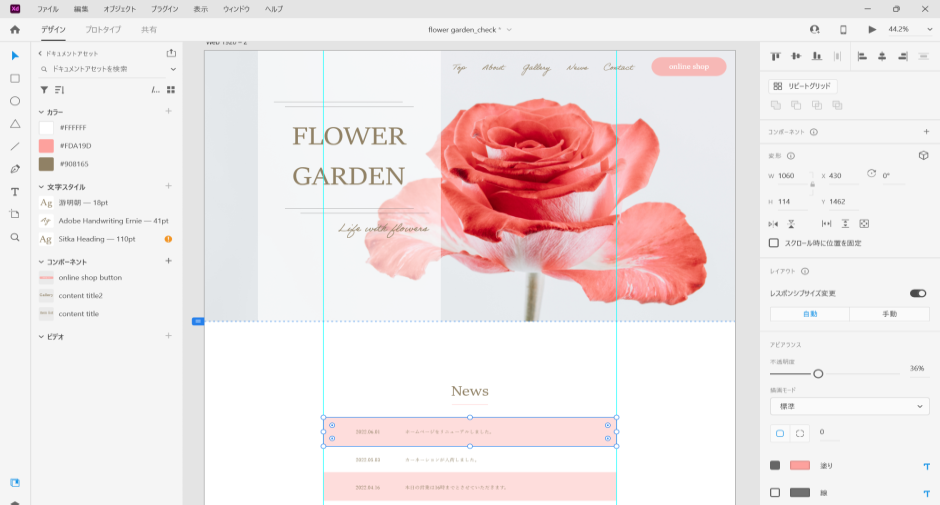
Task: Click the リピートグリッド button
Action: click(x=803, y=86)
